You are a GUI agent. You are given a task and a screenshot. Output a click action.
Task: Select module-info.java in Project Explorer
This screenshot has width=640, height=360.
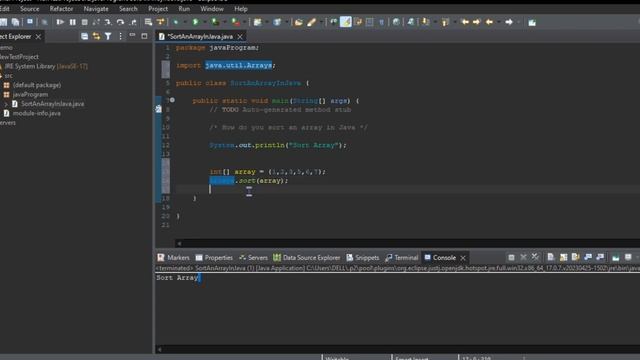(x=36, y=113)
